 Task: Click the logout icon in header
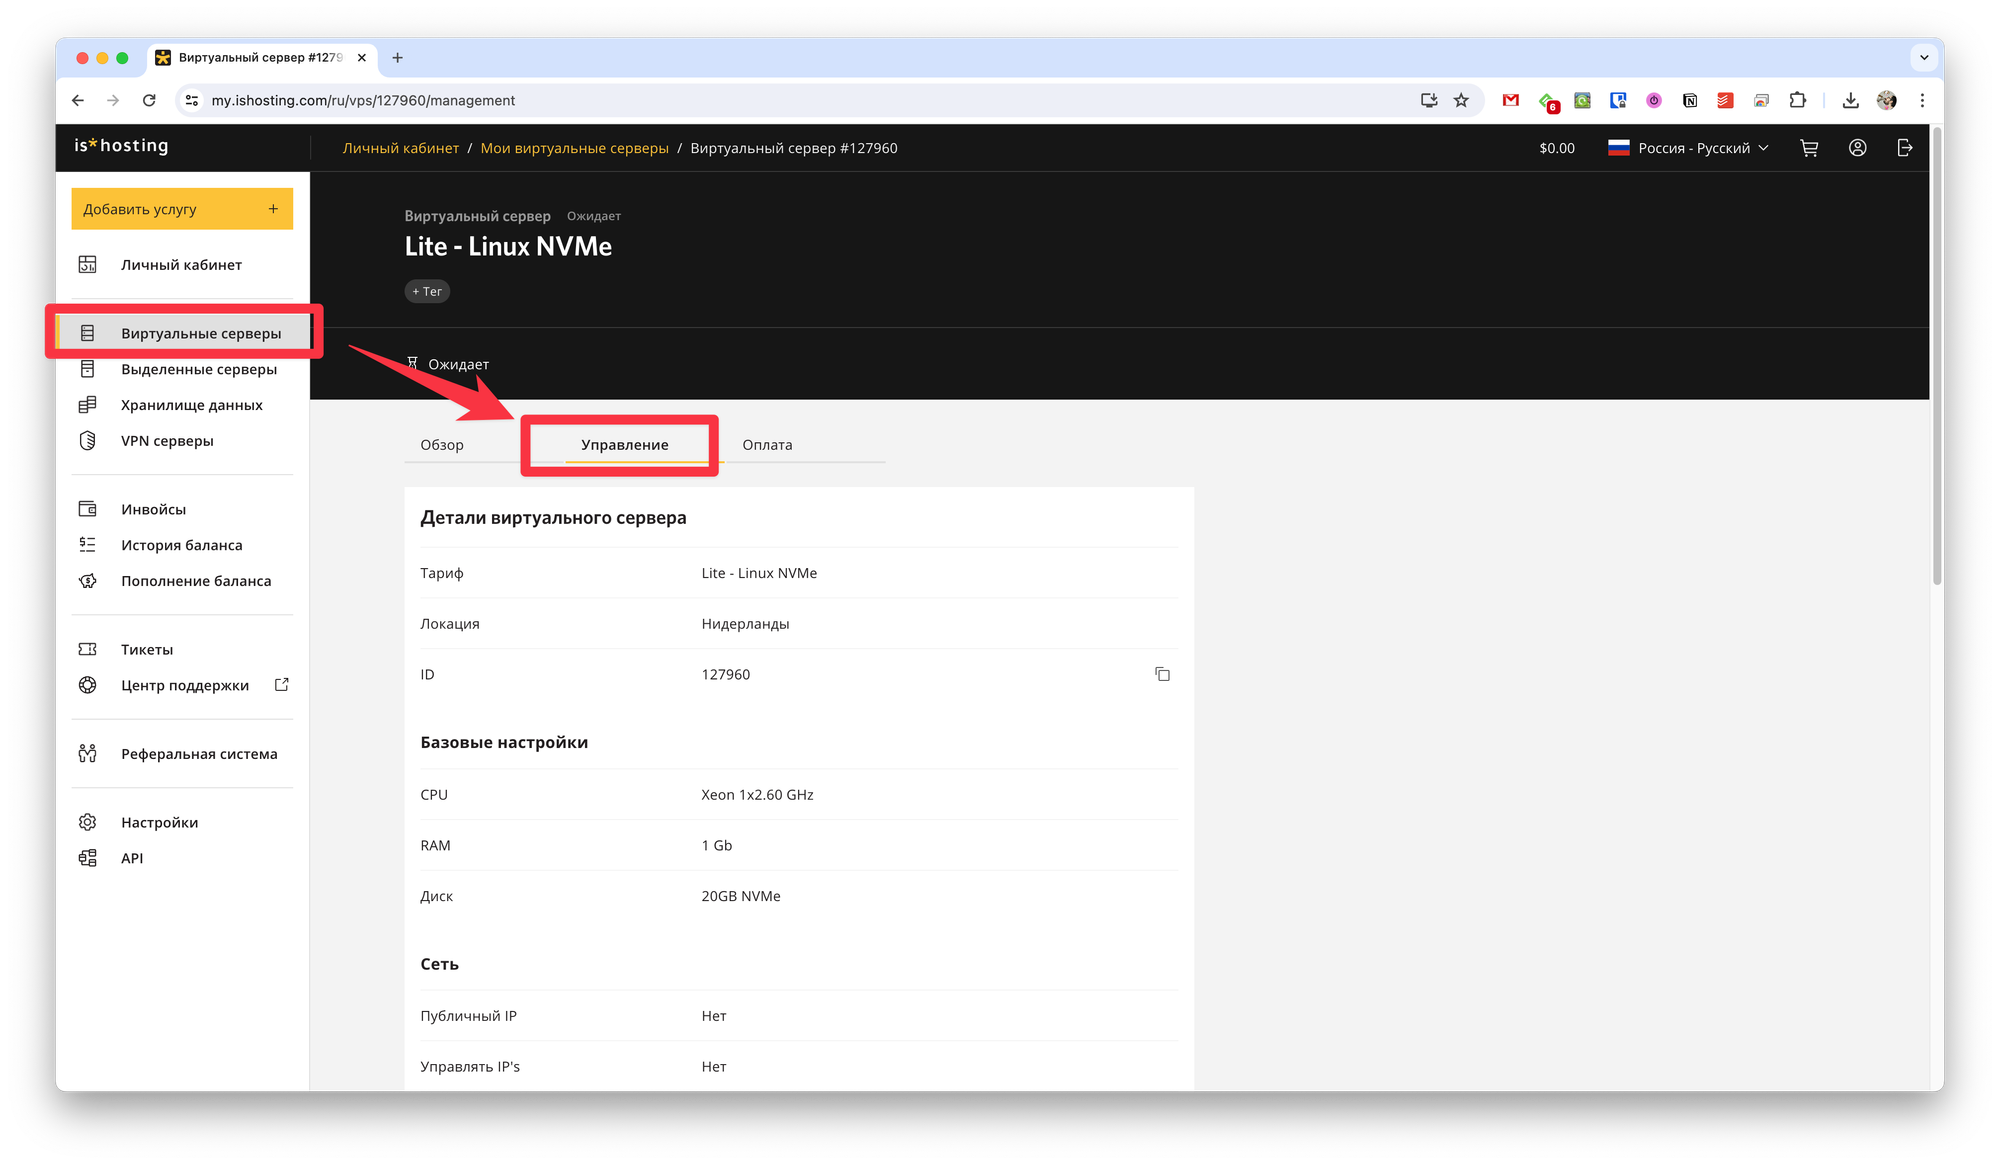coord(1905,148)
